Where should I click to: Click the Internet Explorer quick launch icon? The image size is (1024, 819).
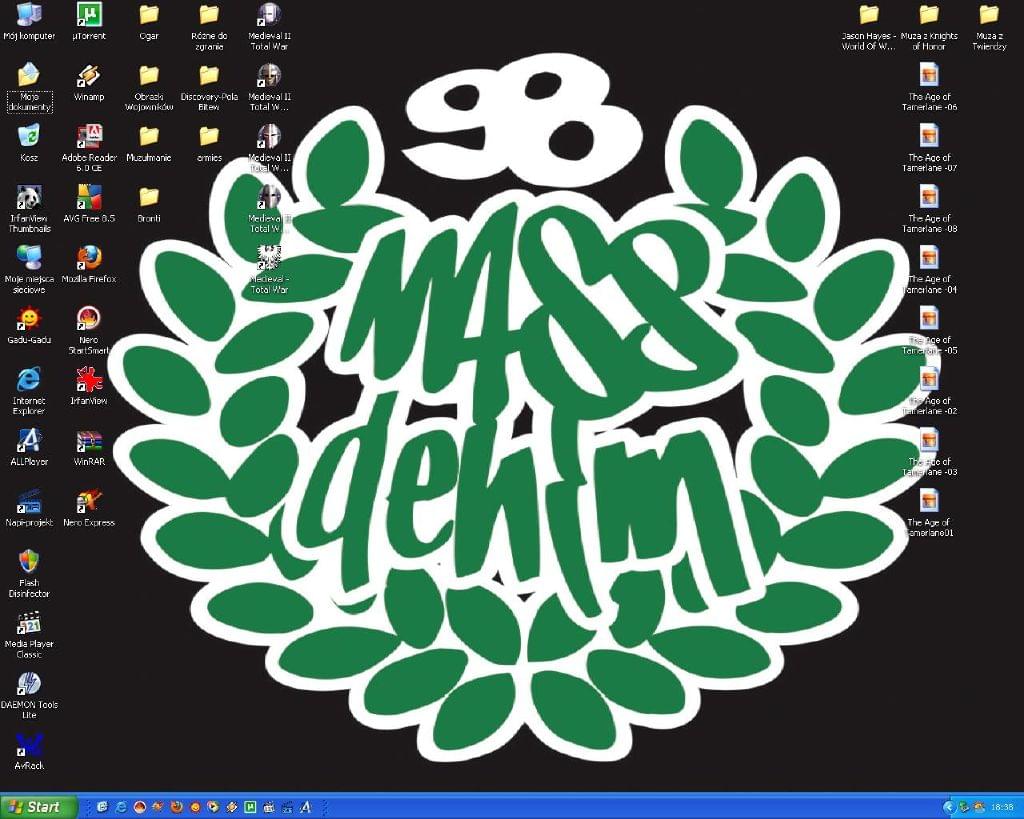pos(120,806)
